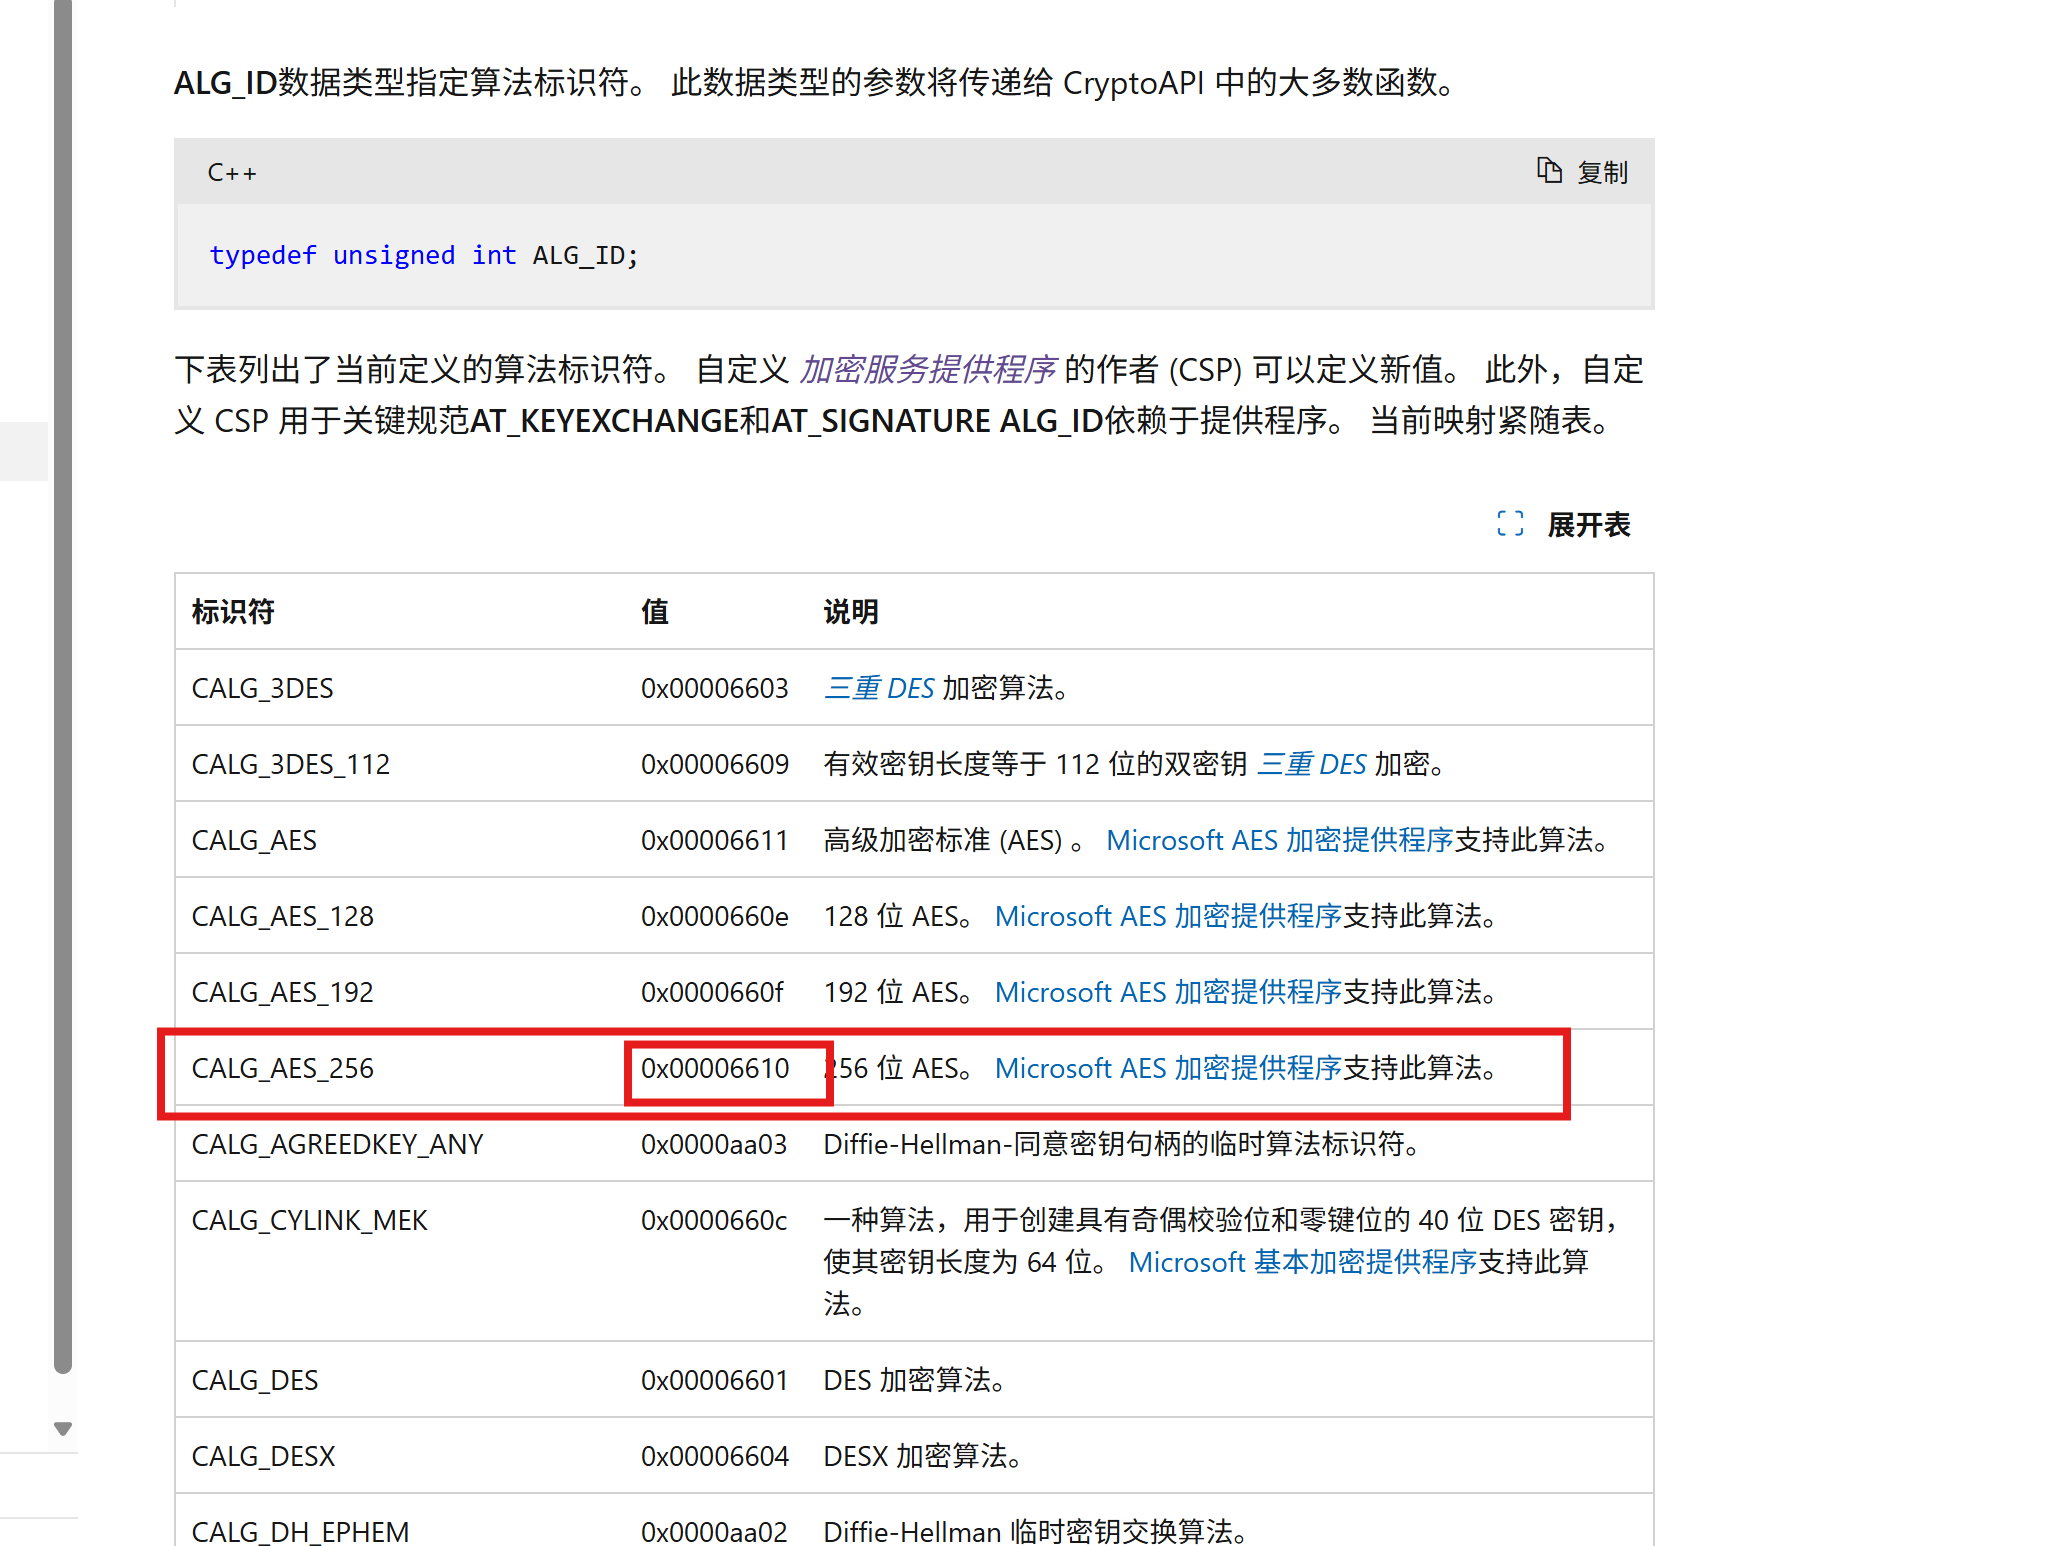Click the sidebar scroll down arrow
Image resolution: width=2050 pixels, height=1546 pixels.
click(x=63, y=1428)
